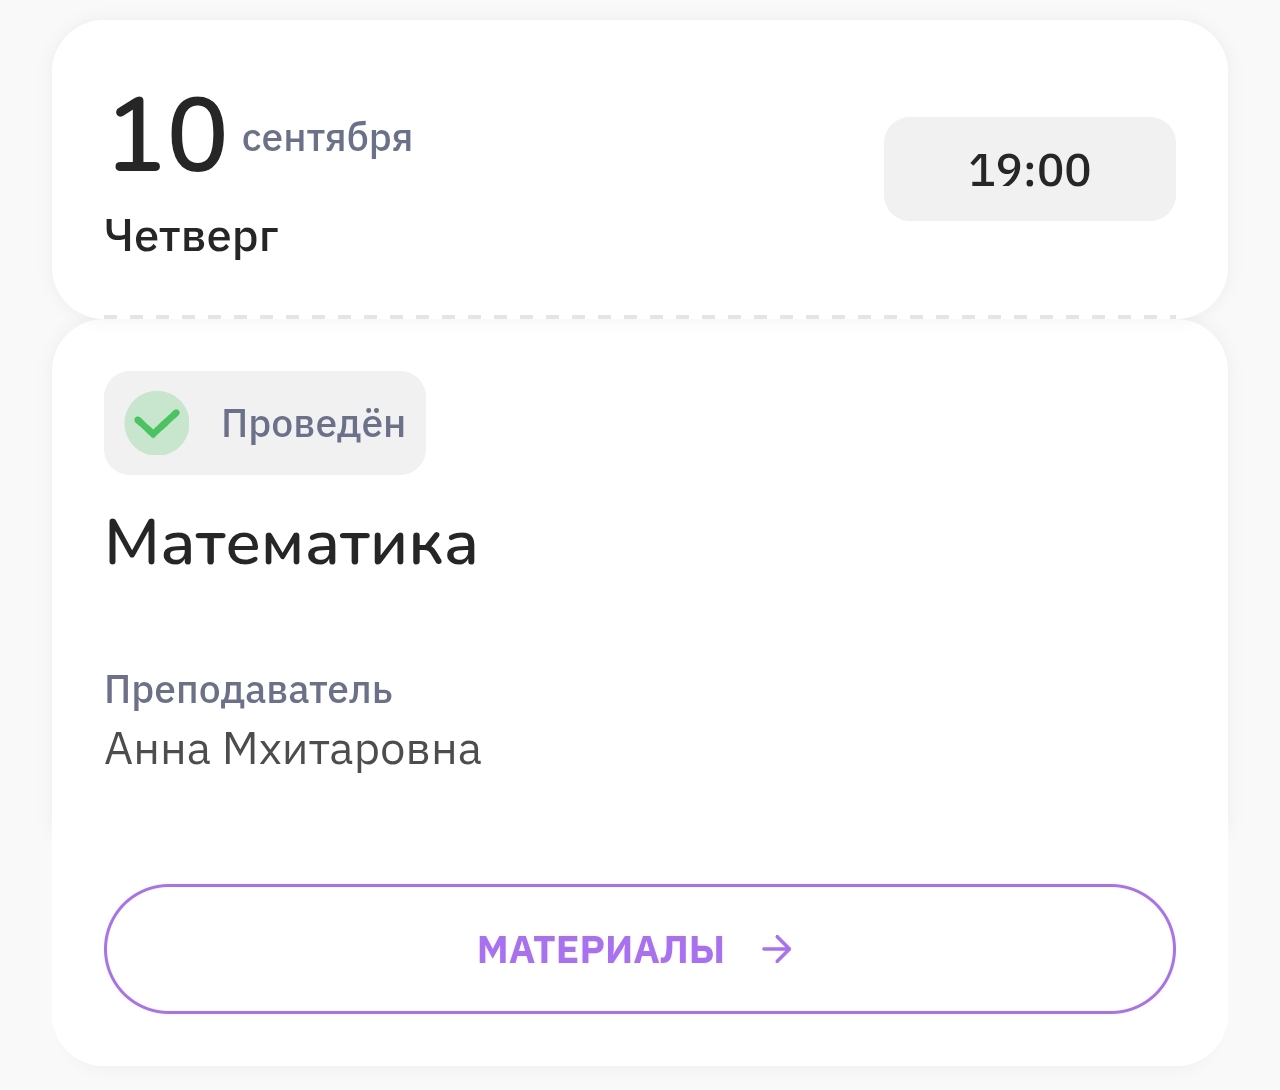1280x1090 pixels.
Task: Click the green checkmark status icon
Action: click(157, 423)
